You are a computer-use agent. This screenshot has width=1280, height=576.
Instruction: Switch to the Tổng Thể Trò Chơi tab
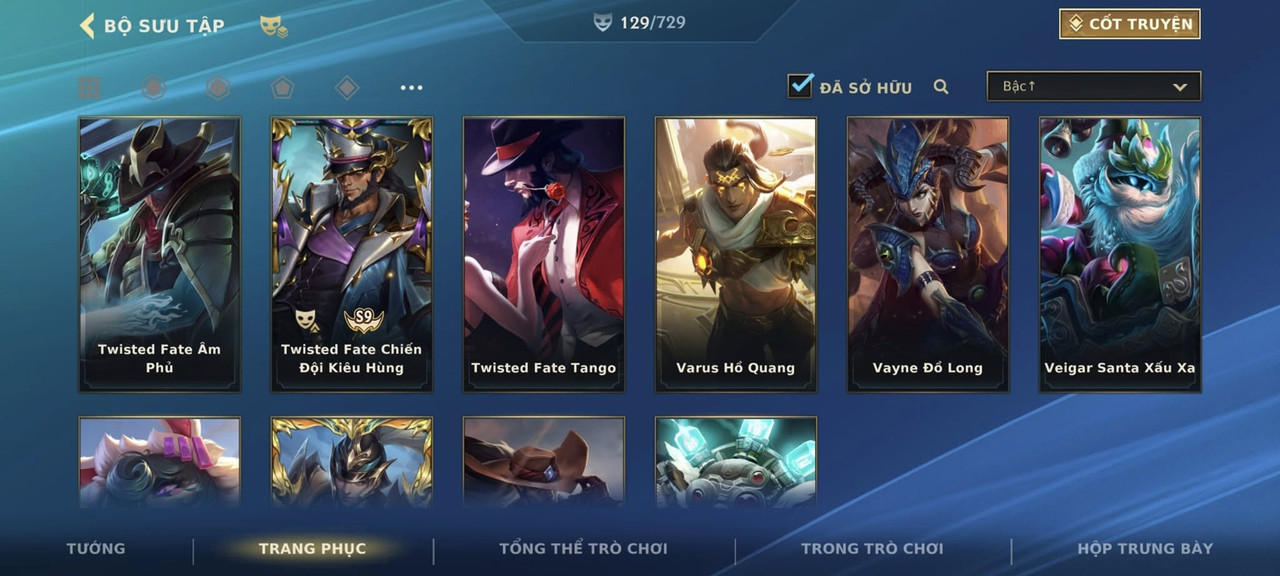tap(583, 548)
